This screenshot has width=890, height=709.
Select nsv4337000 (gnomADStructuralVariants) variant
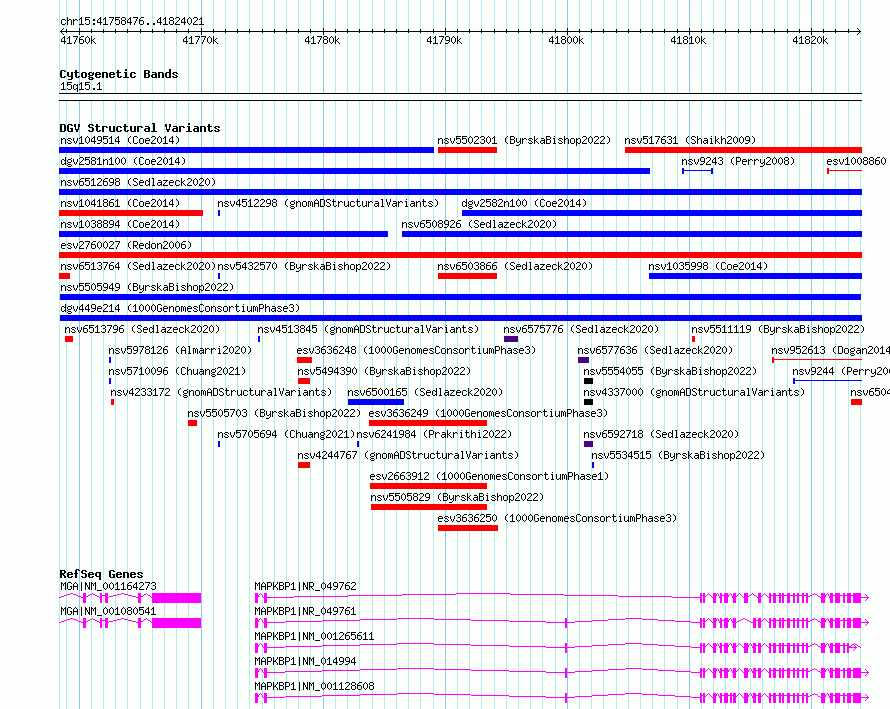694,392
